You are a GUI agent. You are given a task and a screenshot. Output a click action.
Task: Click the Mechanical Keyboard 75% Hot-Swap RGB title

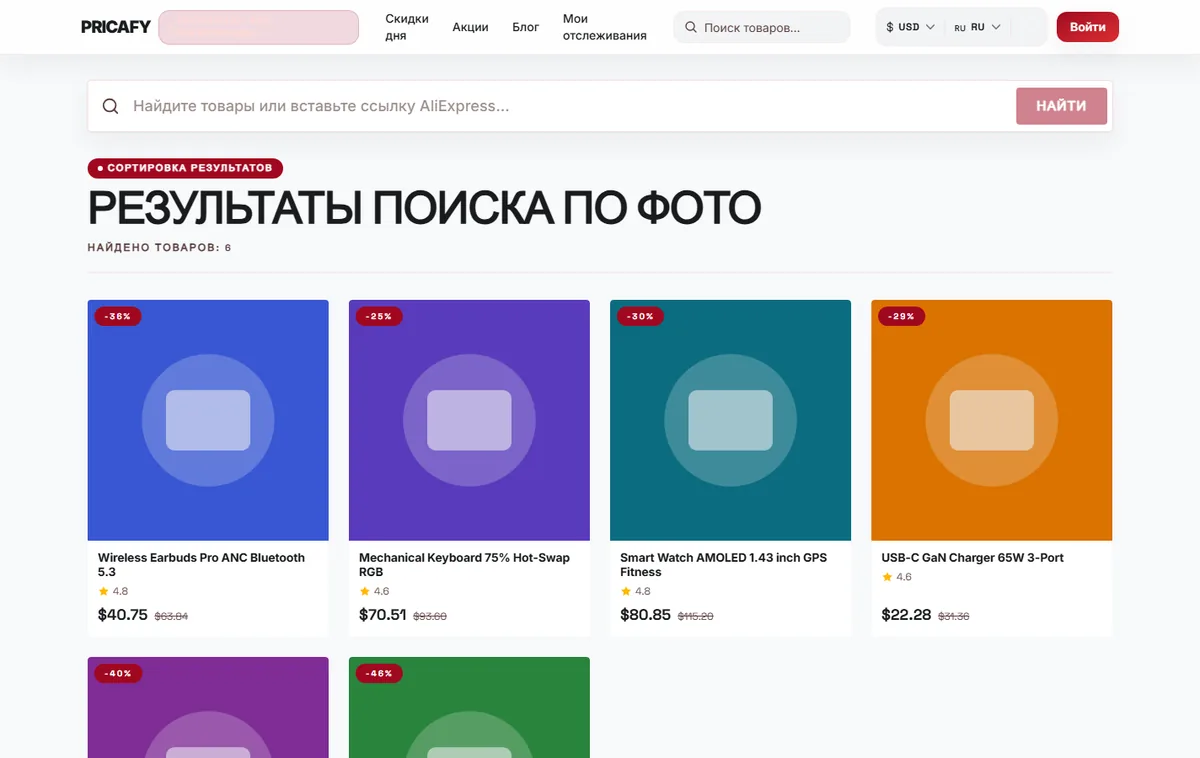(464, 565)
